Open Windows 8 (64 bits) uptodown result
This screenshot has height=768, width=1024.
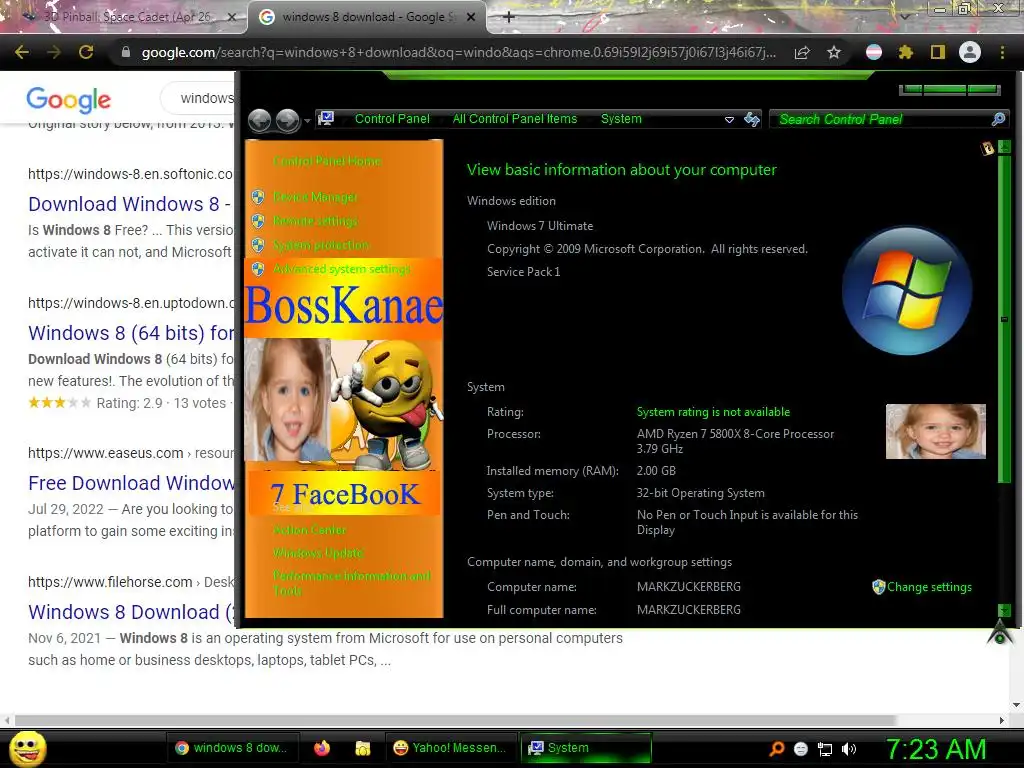click(x=131, y=333)
